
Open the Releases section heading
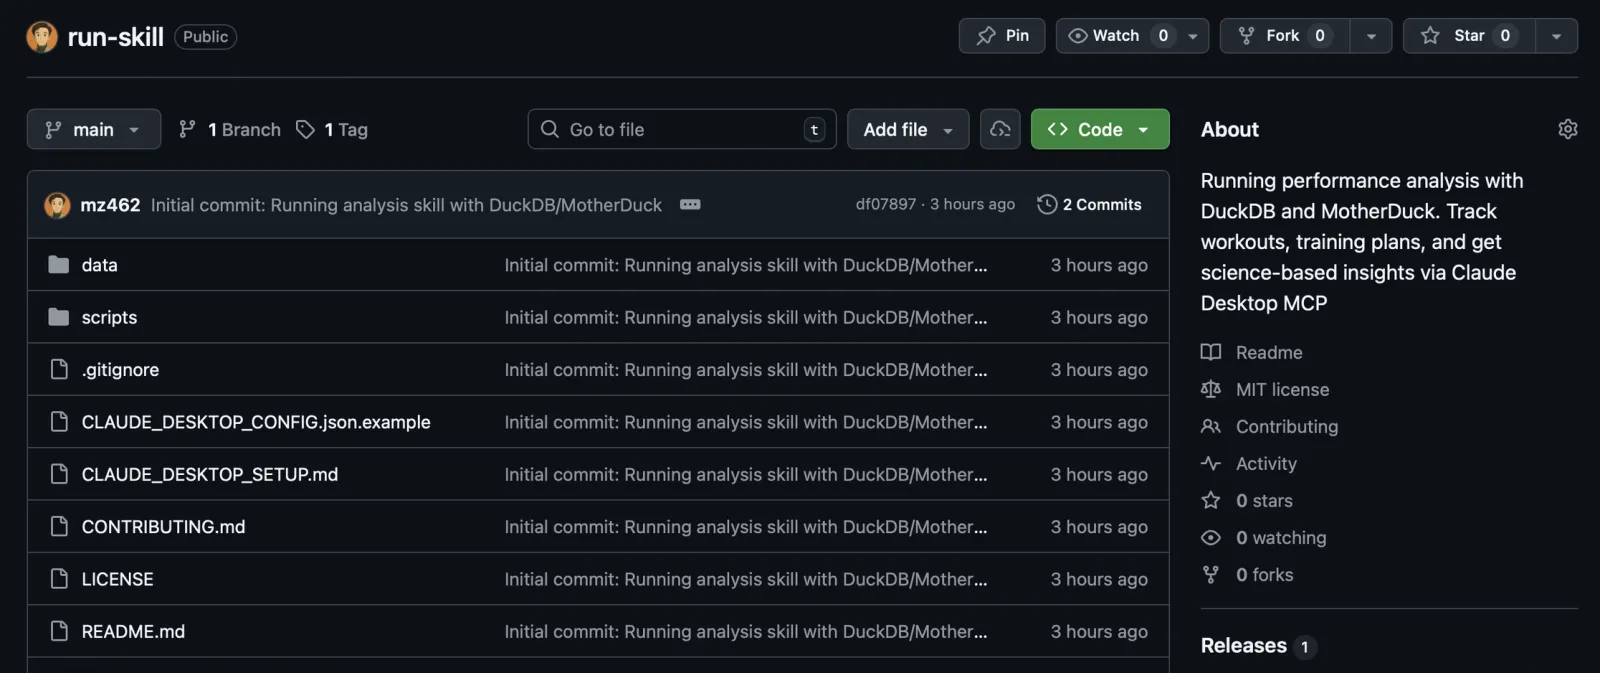click(1244, 645)
